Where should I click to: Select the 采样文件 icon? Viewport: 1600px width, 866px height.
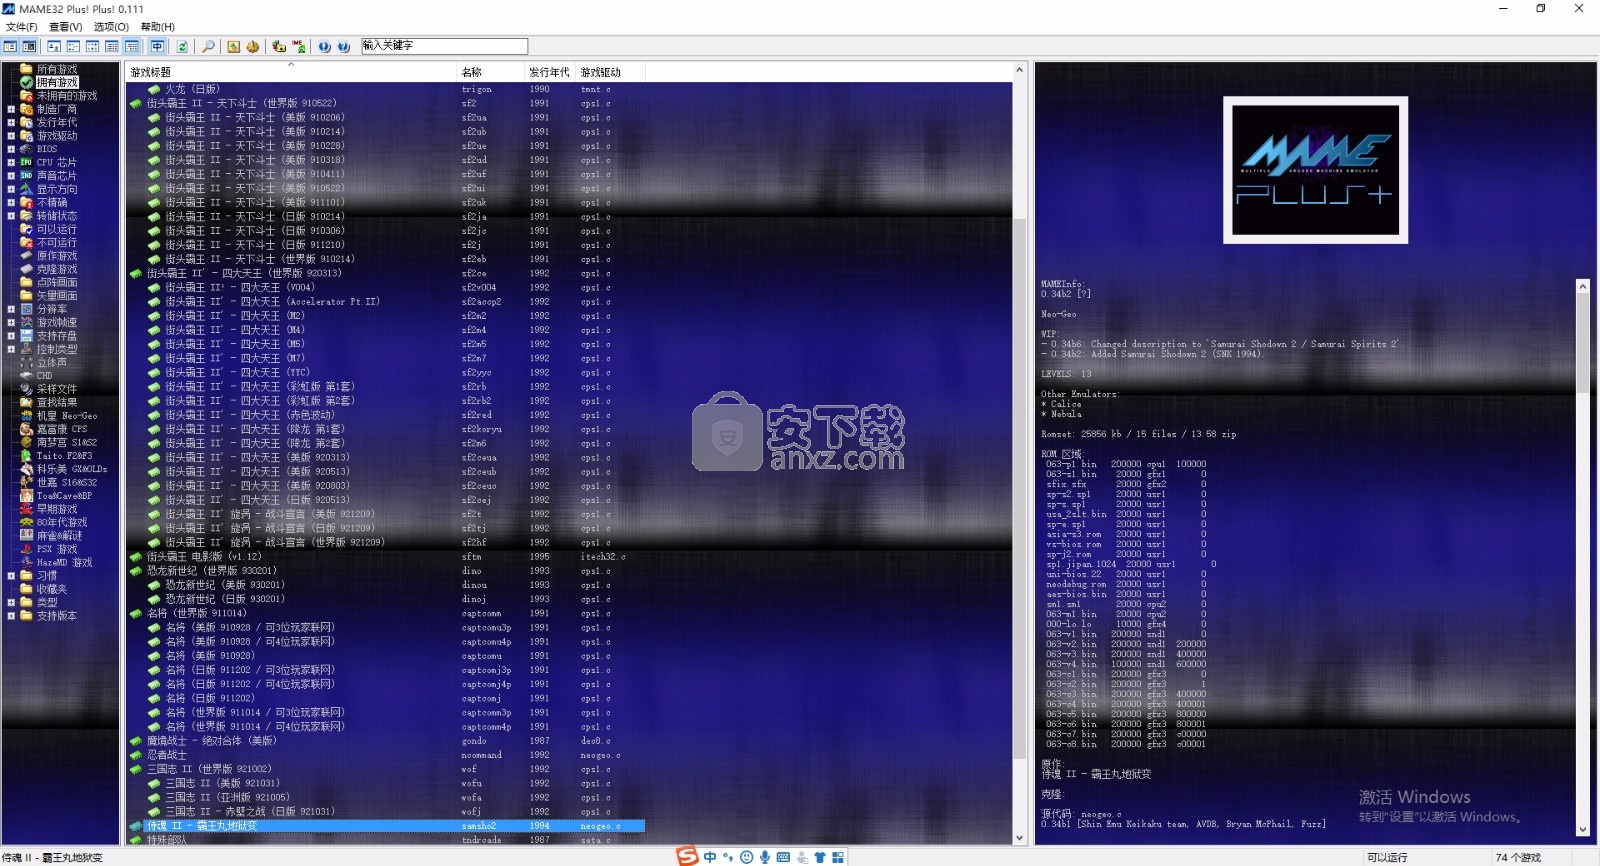coord(27,389)
